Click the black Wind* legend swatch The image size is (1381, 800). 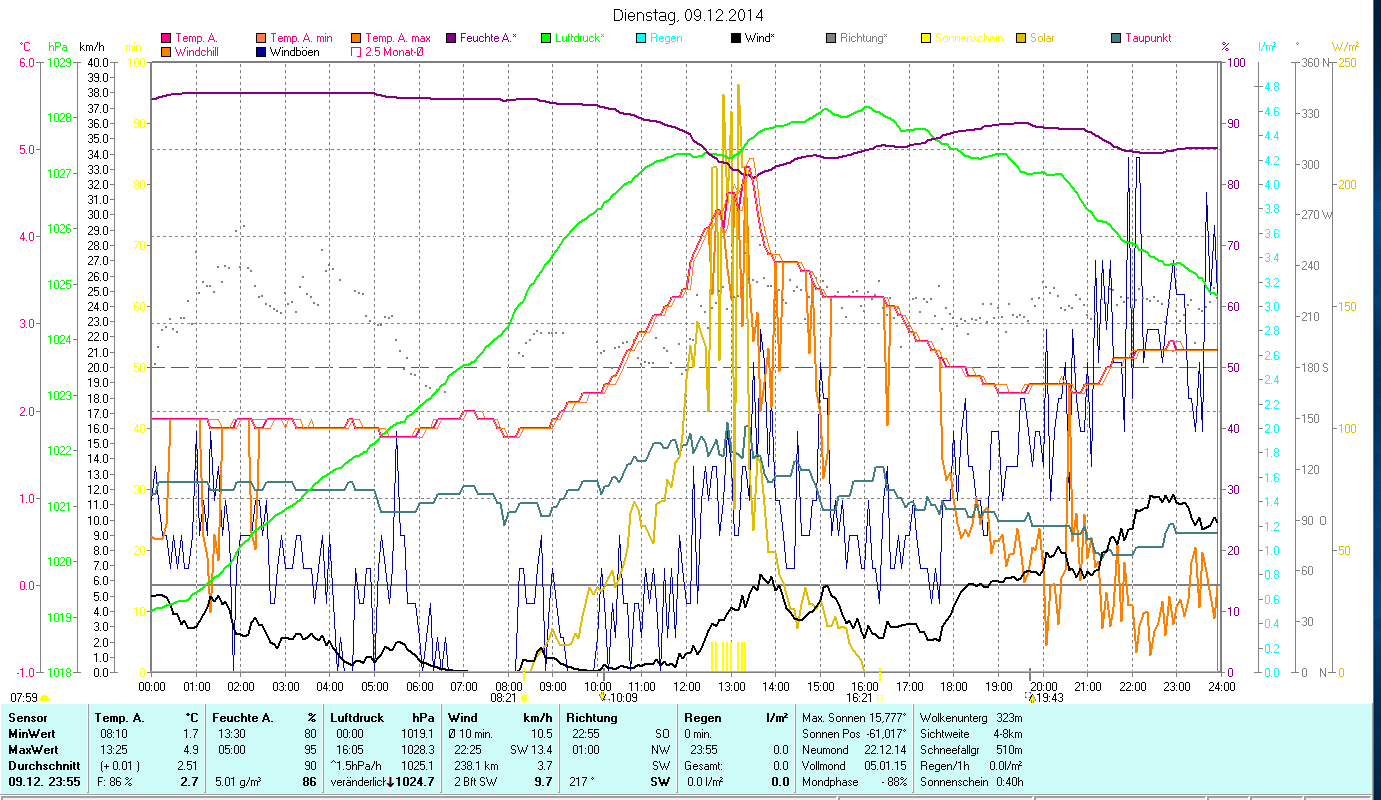[735, 39]
